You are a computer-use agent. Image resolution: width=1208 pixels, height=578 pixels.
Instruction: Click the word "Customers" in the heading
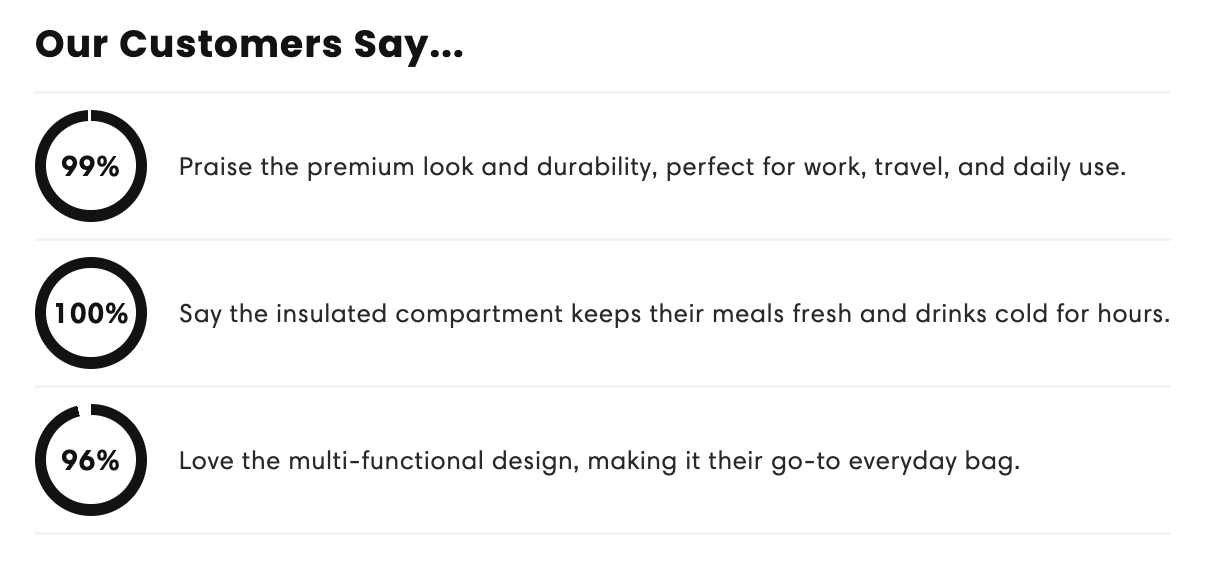[x=230, y=45]
